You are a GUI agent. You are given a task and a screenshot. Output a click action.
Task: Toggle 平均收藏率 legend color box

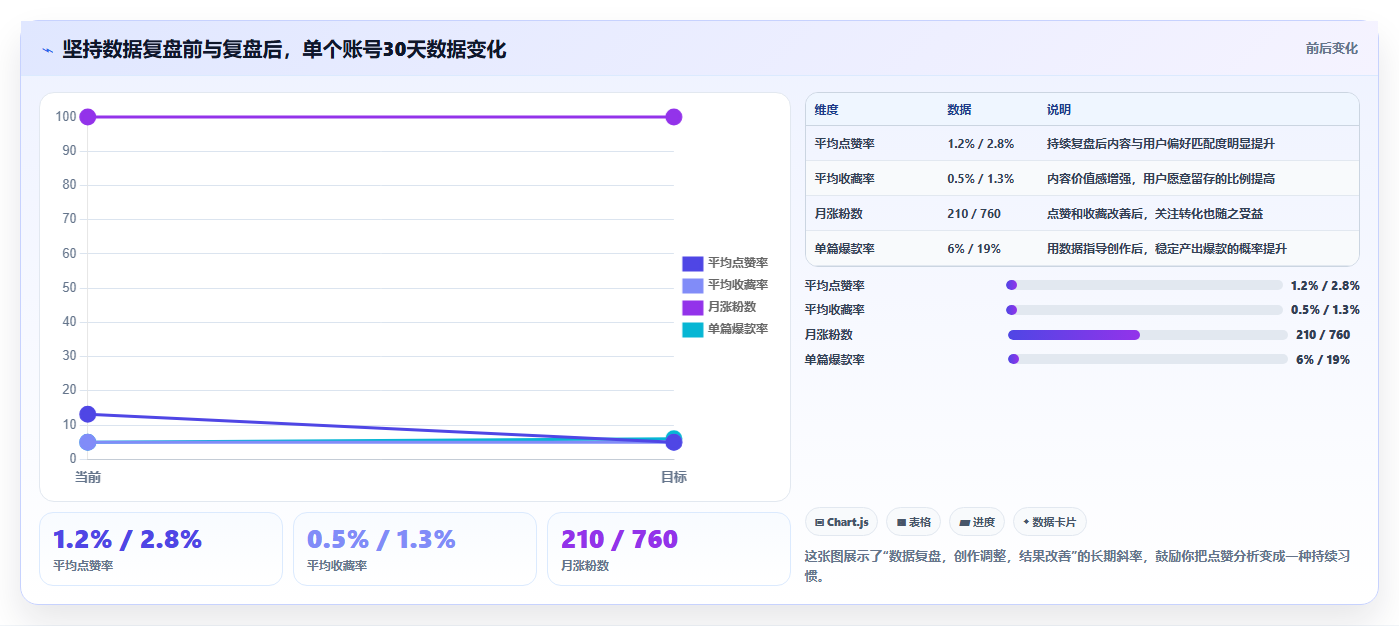click(x=693, y=285)
